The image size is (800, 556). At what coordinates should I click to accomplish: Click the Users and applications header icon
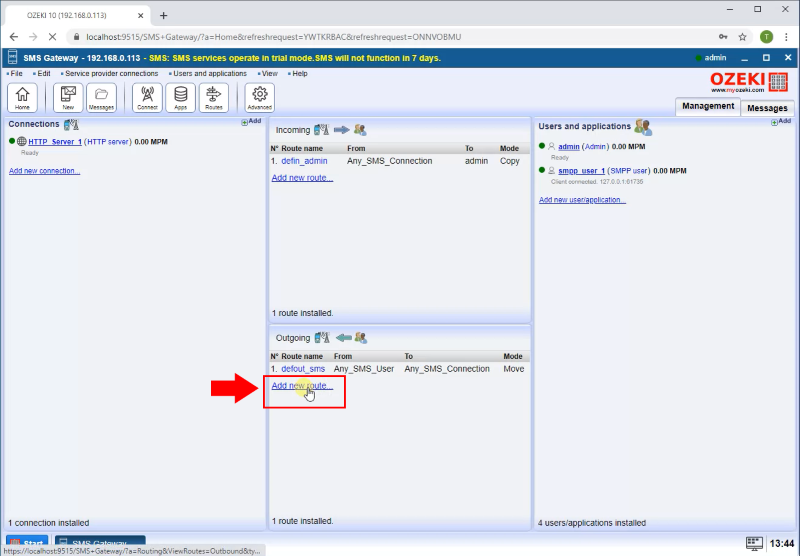coord(643,127)
